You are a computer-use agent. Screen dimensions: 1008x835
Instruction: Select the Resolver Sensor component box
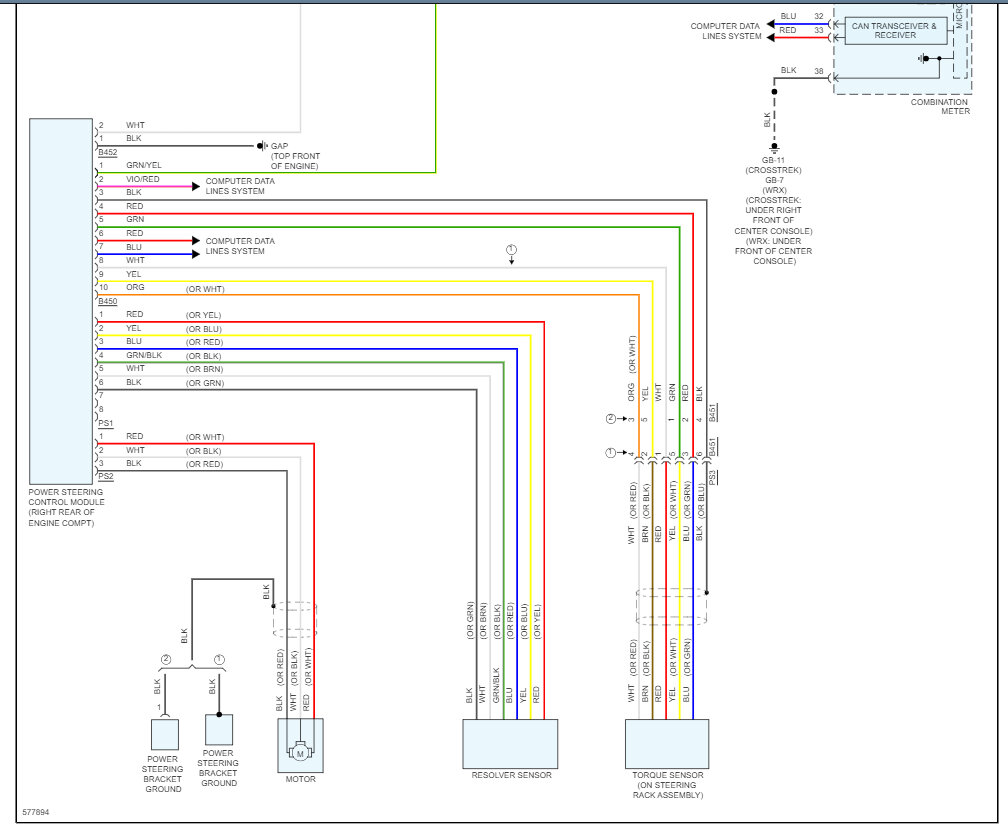coord(510,744)
